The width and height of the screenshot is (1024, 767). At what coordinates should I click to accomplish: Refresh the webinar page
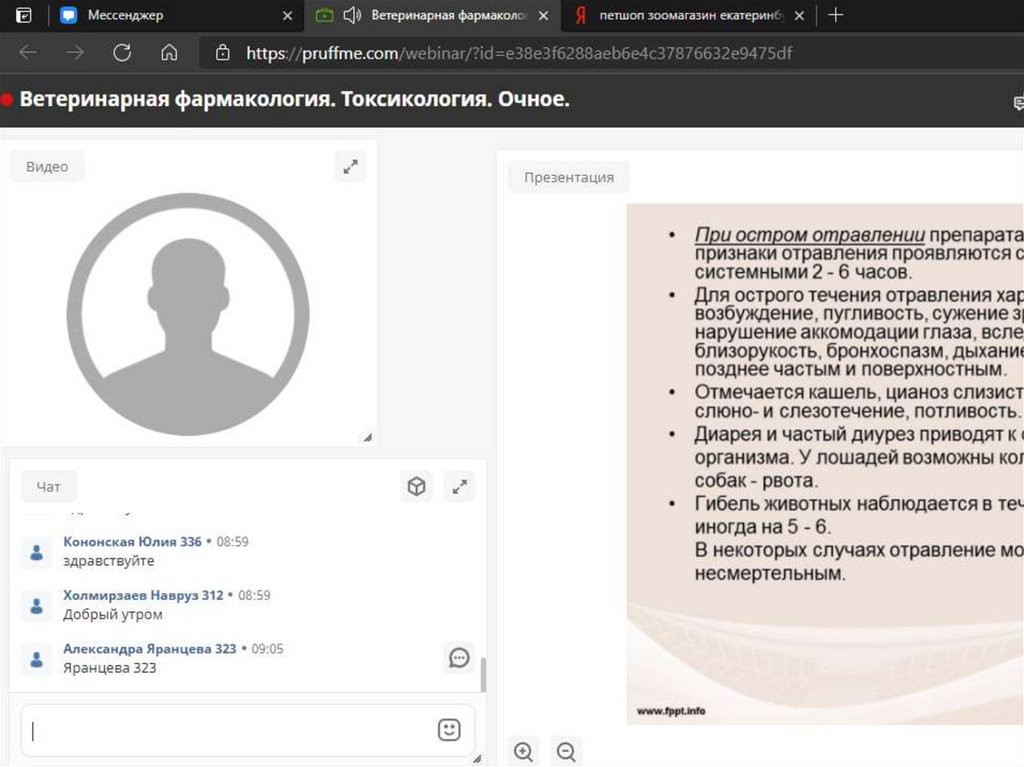(x=122, y=53)
